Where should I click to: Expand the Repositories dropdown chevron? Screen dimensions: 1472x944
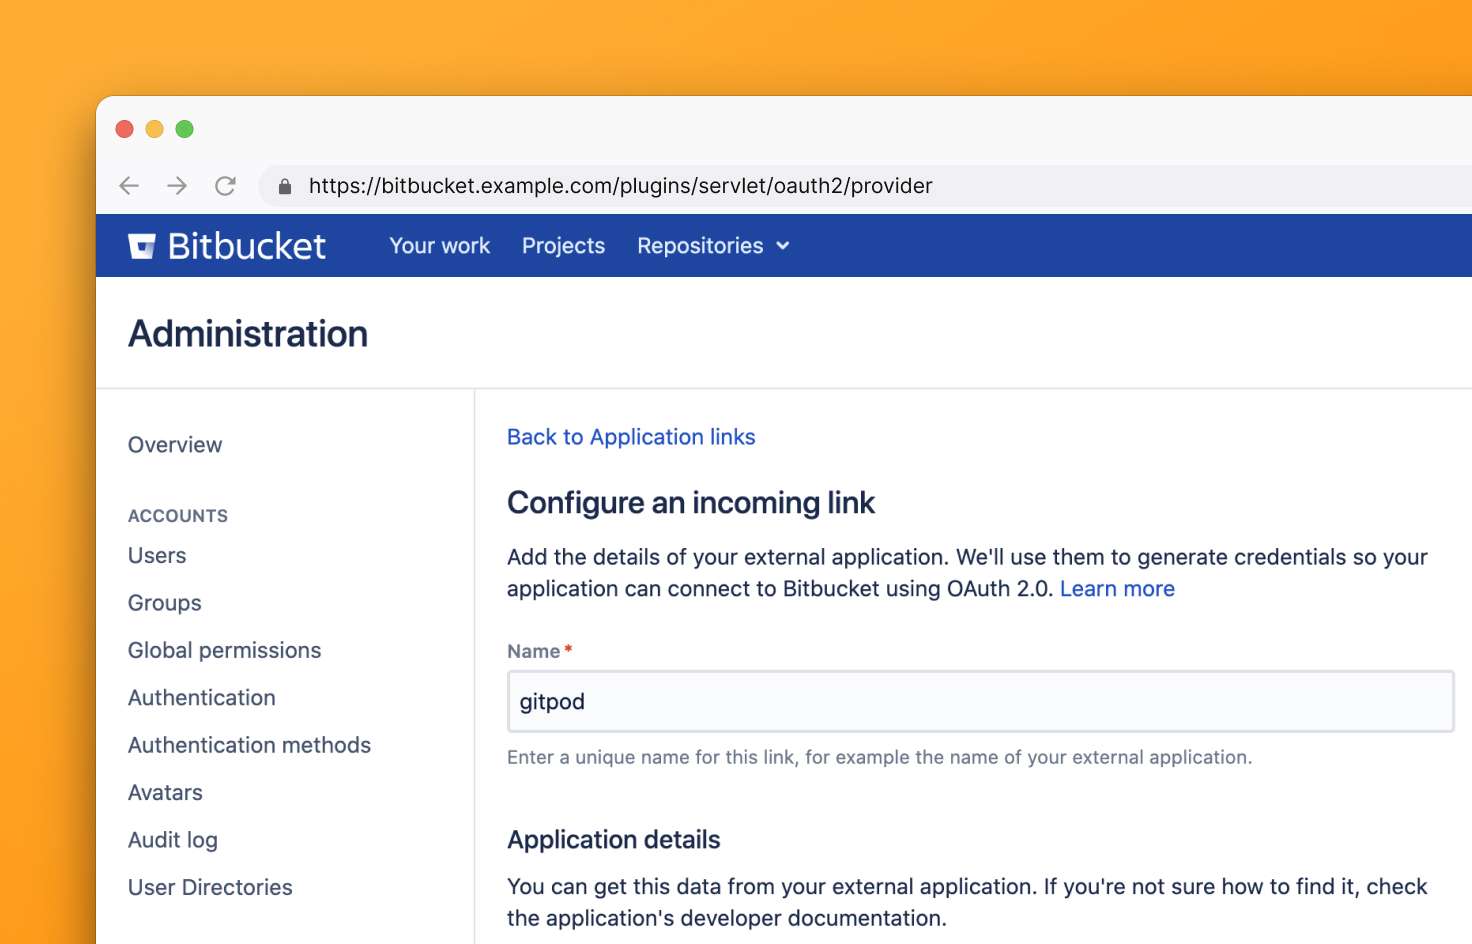(x=783, y=246)
